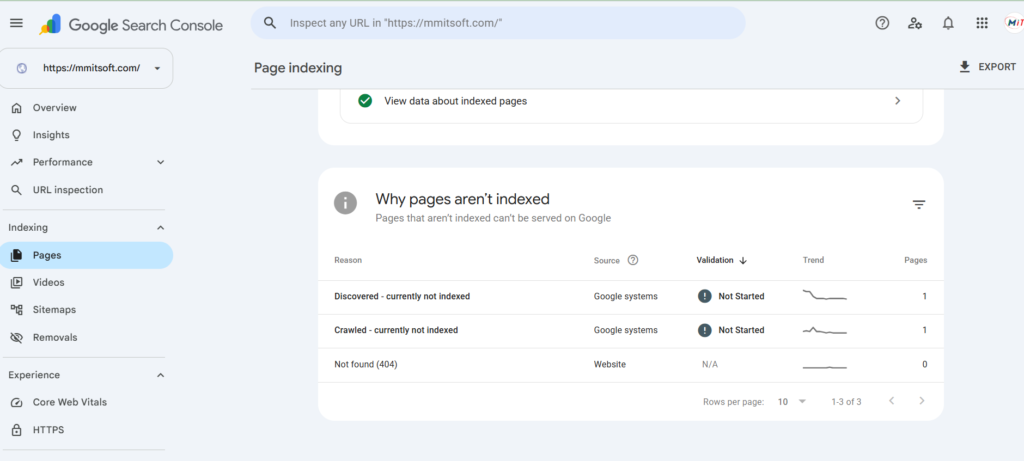Click the Trend column header
The height and width of the screenshot is (461, 1024).
point(813,260)
